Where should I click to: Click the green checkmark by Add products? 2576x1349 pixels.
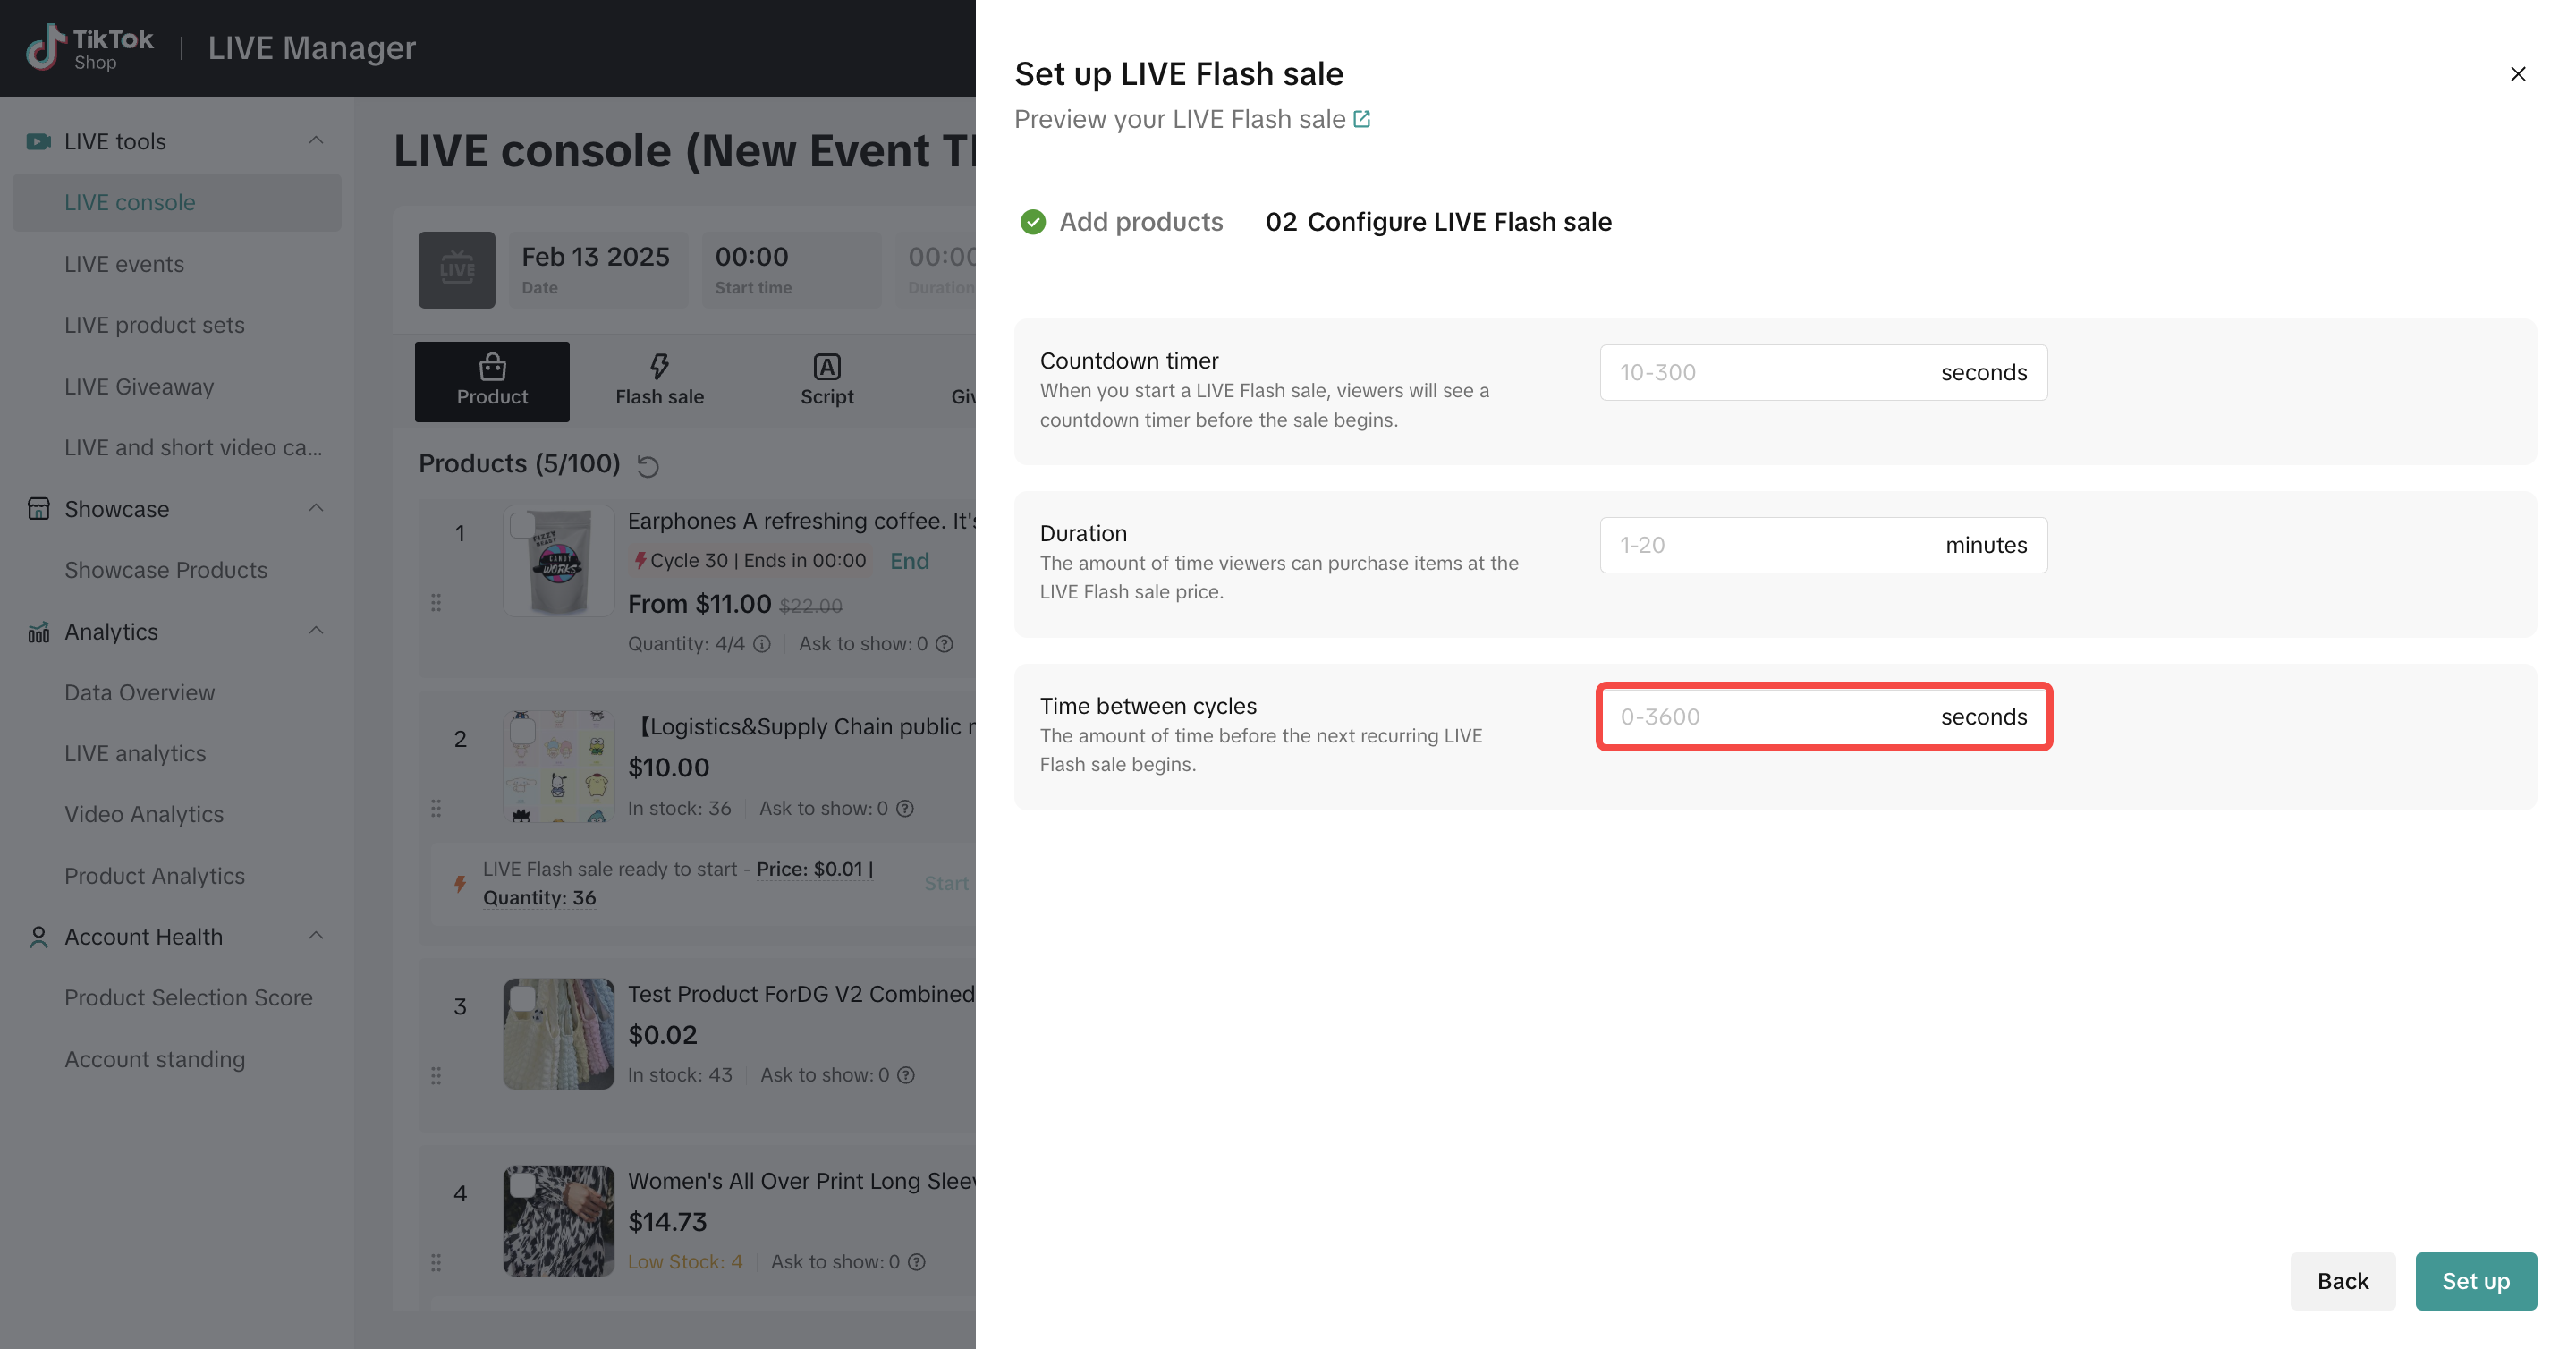click(x=1032, y=222)
